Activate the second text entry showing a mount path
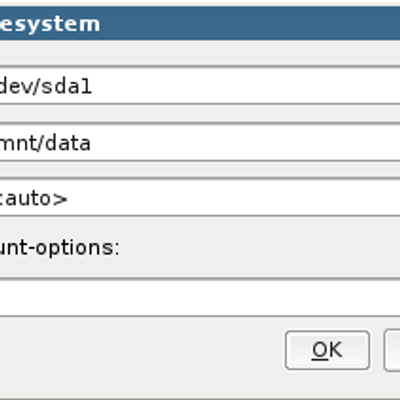 point(200,143)
